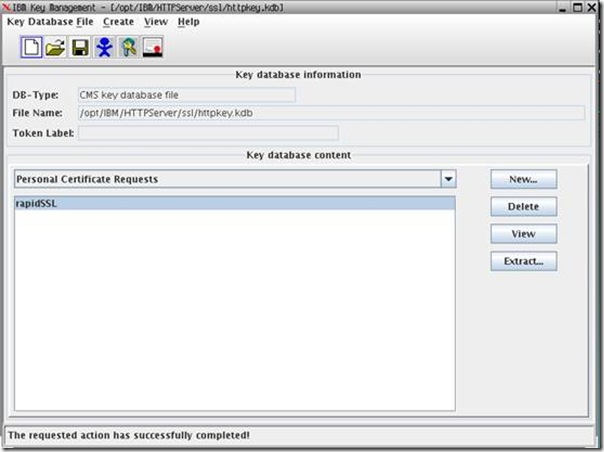Minimize the IBM Key Management window
The height and width of the screenshot is (452, 604).
tap(563, 7)
